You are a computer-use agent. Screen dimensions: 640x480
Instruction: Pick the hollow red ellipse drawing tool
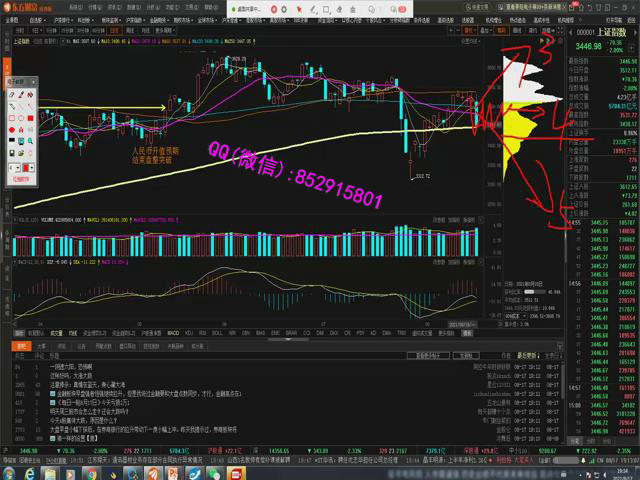[21, 118]
